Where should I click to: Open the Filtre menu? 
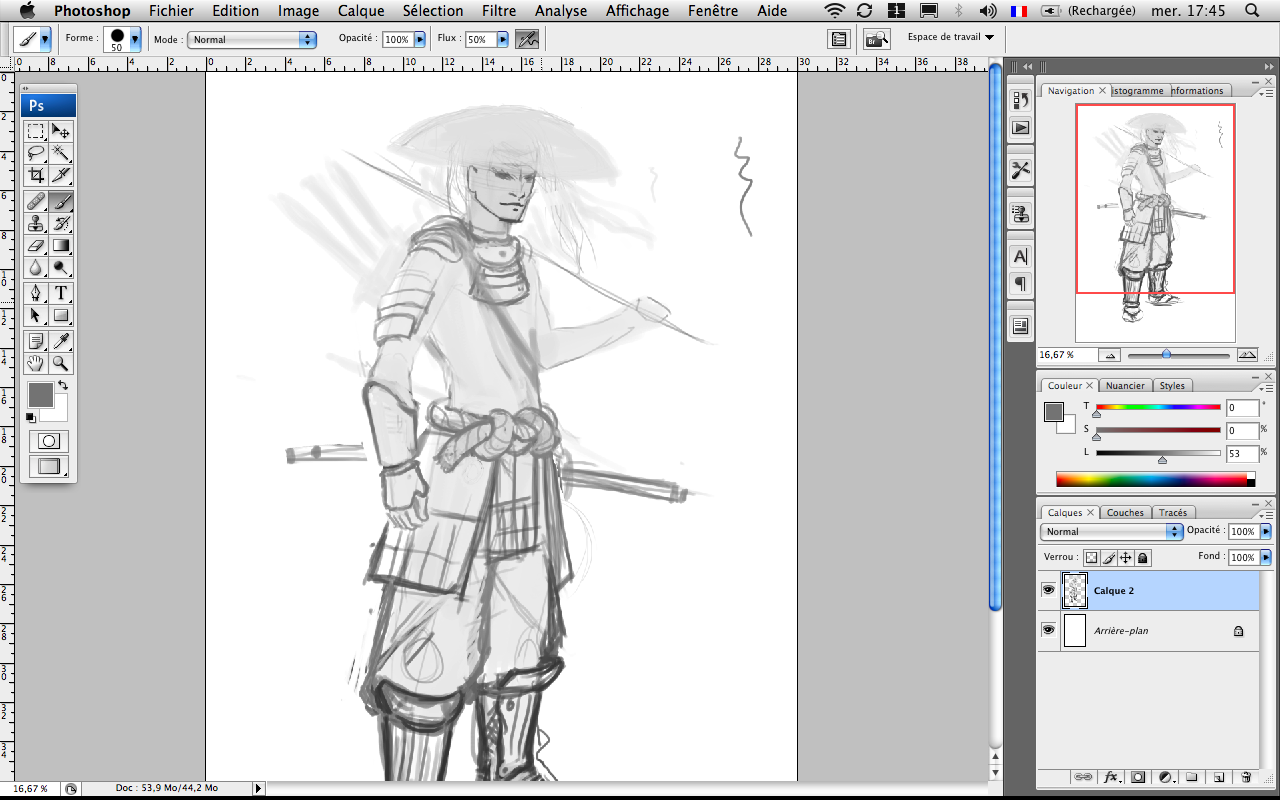click(x=499, y=11)
